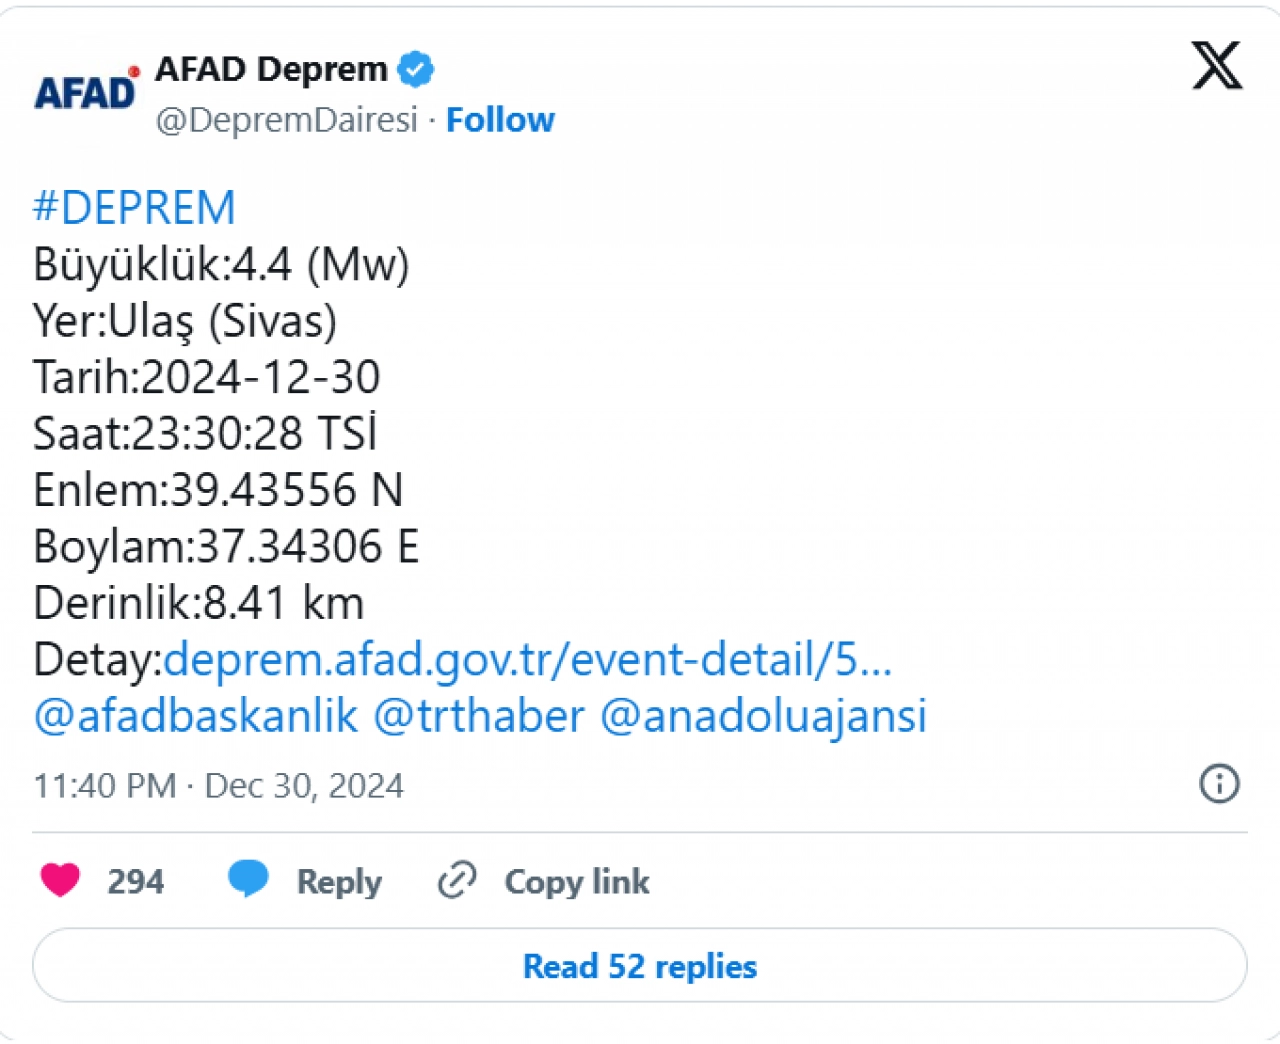Click the @anadoluajansi mention
1280x1044 pixels.
click(765, 716)
